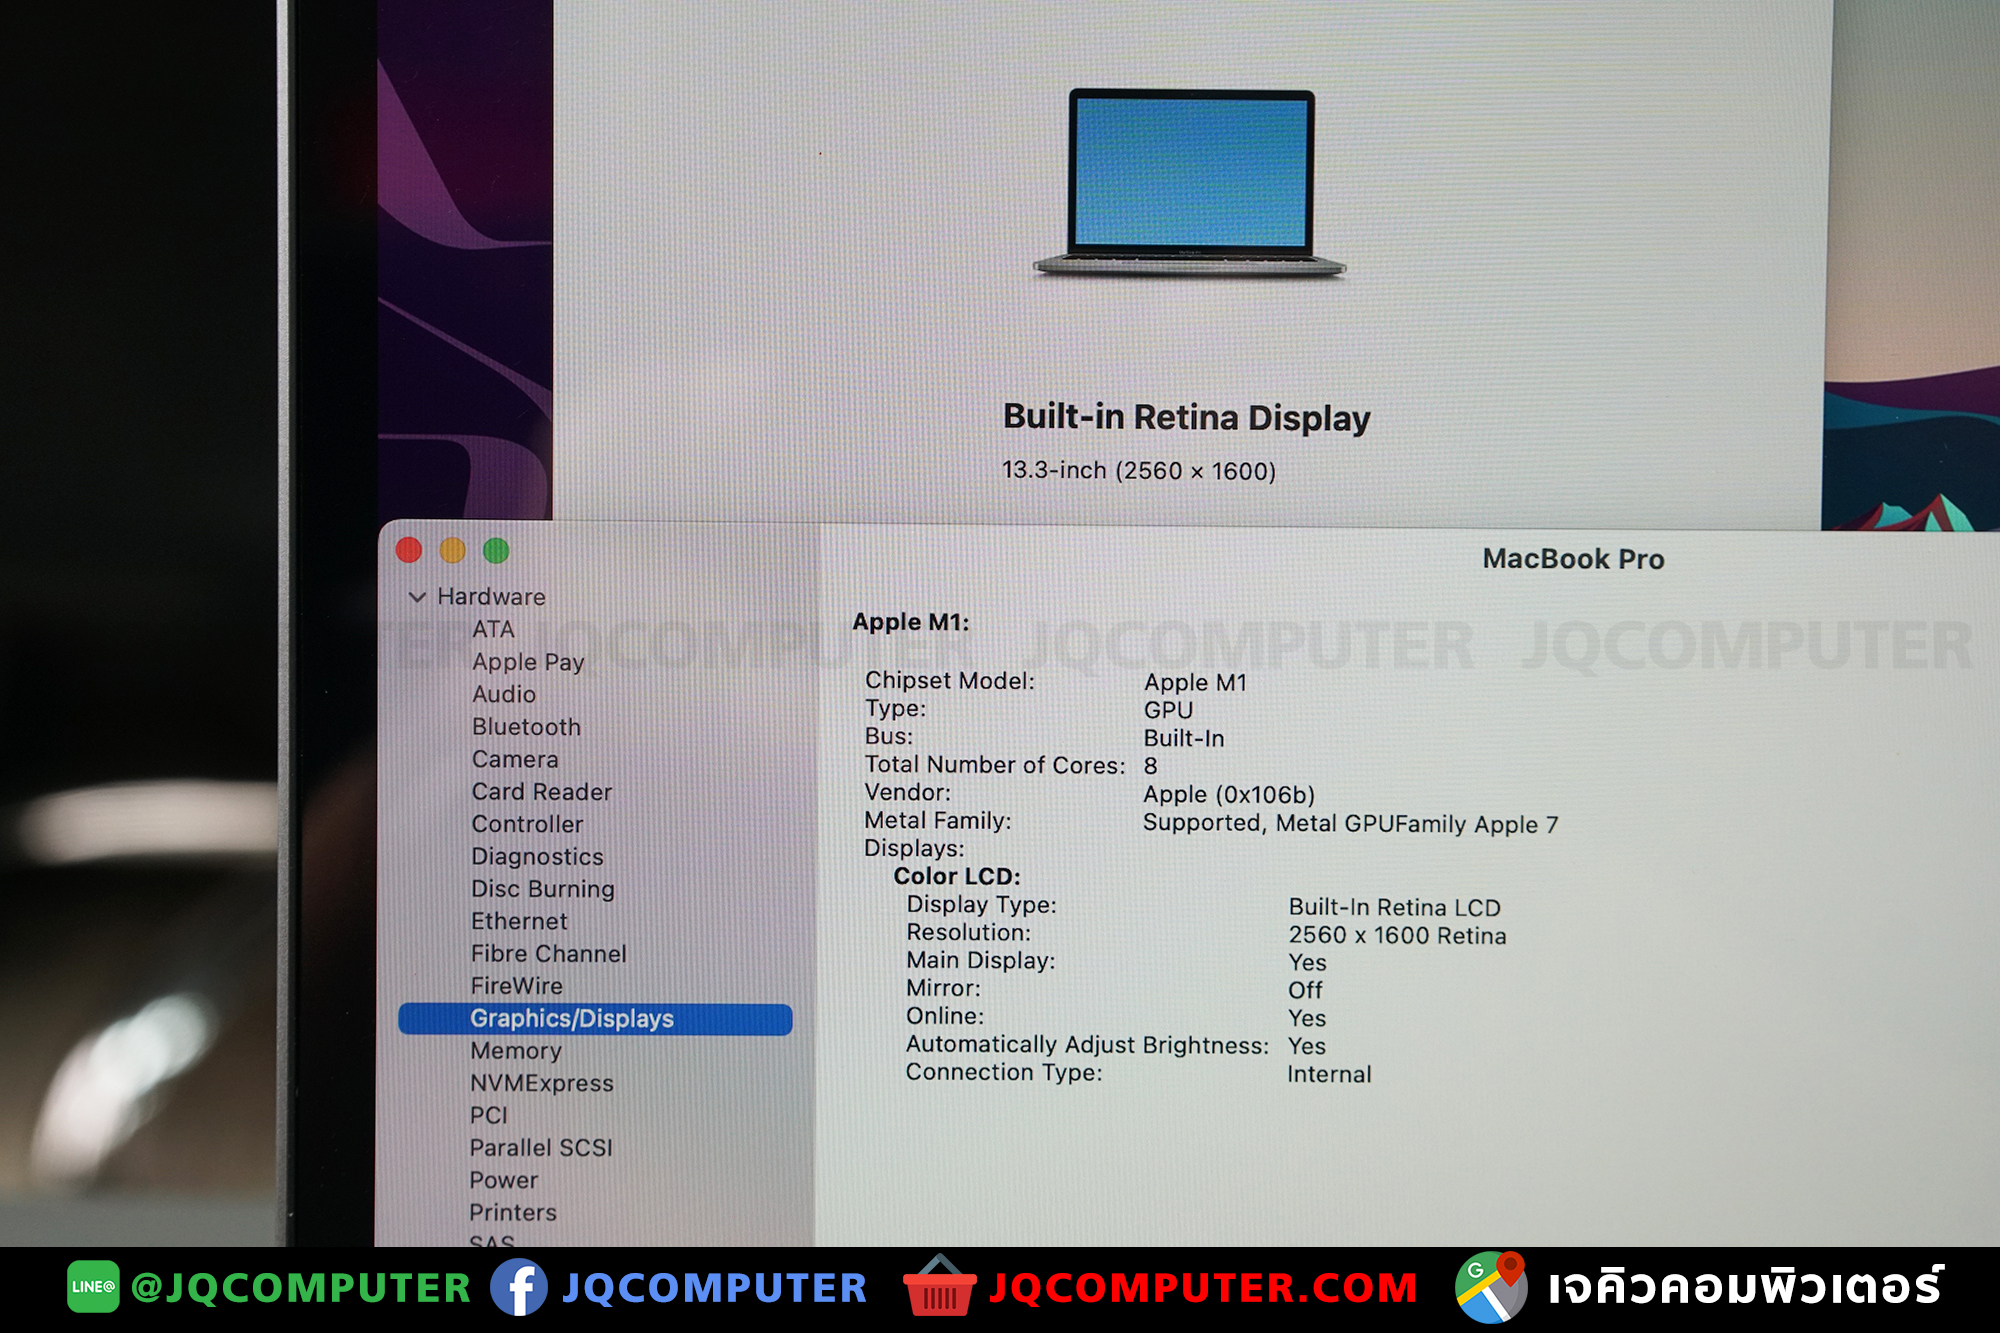The width and height of the screenshot is (2000, 1333).
Task: Click the Built-In Retina LCD value
Action: coord(1394,908)
